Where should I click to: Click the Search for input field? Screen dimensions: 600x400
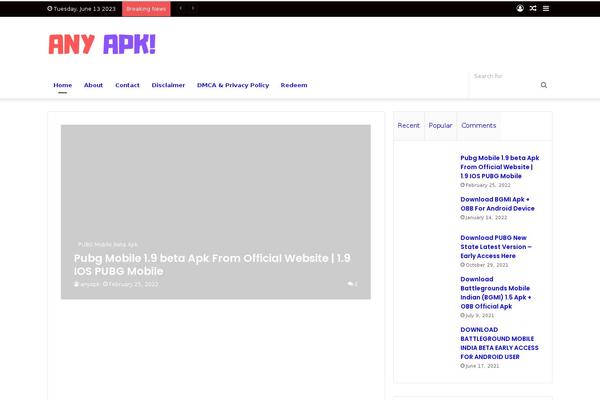pyautogui.click(x=504, y=76)
